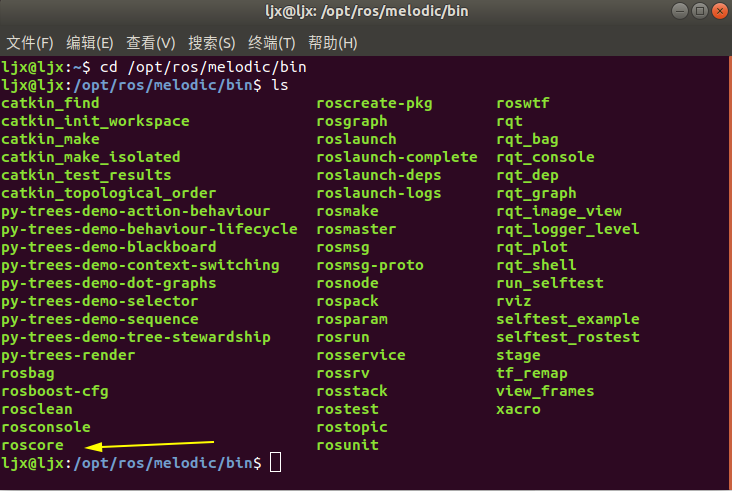This screenshot has width=732, height=491.
Task: Click the selftest_example entry
Action: tap(568, 319)
